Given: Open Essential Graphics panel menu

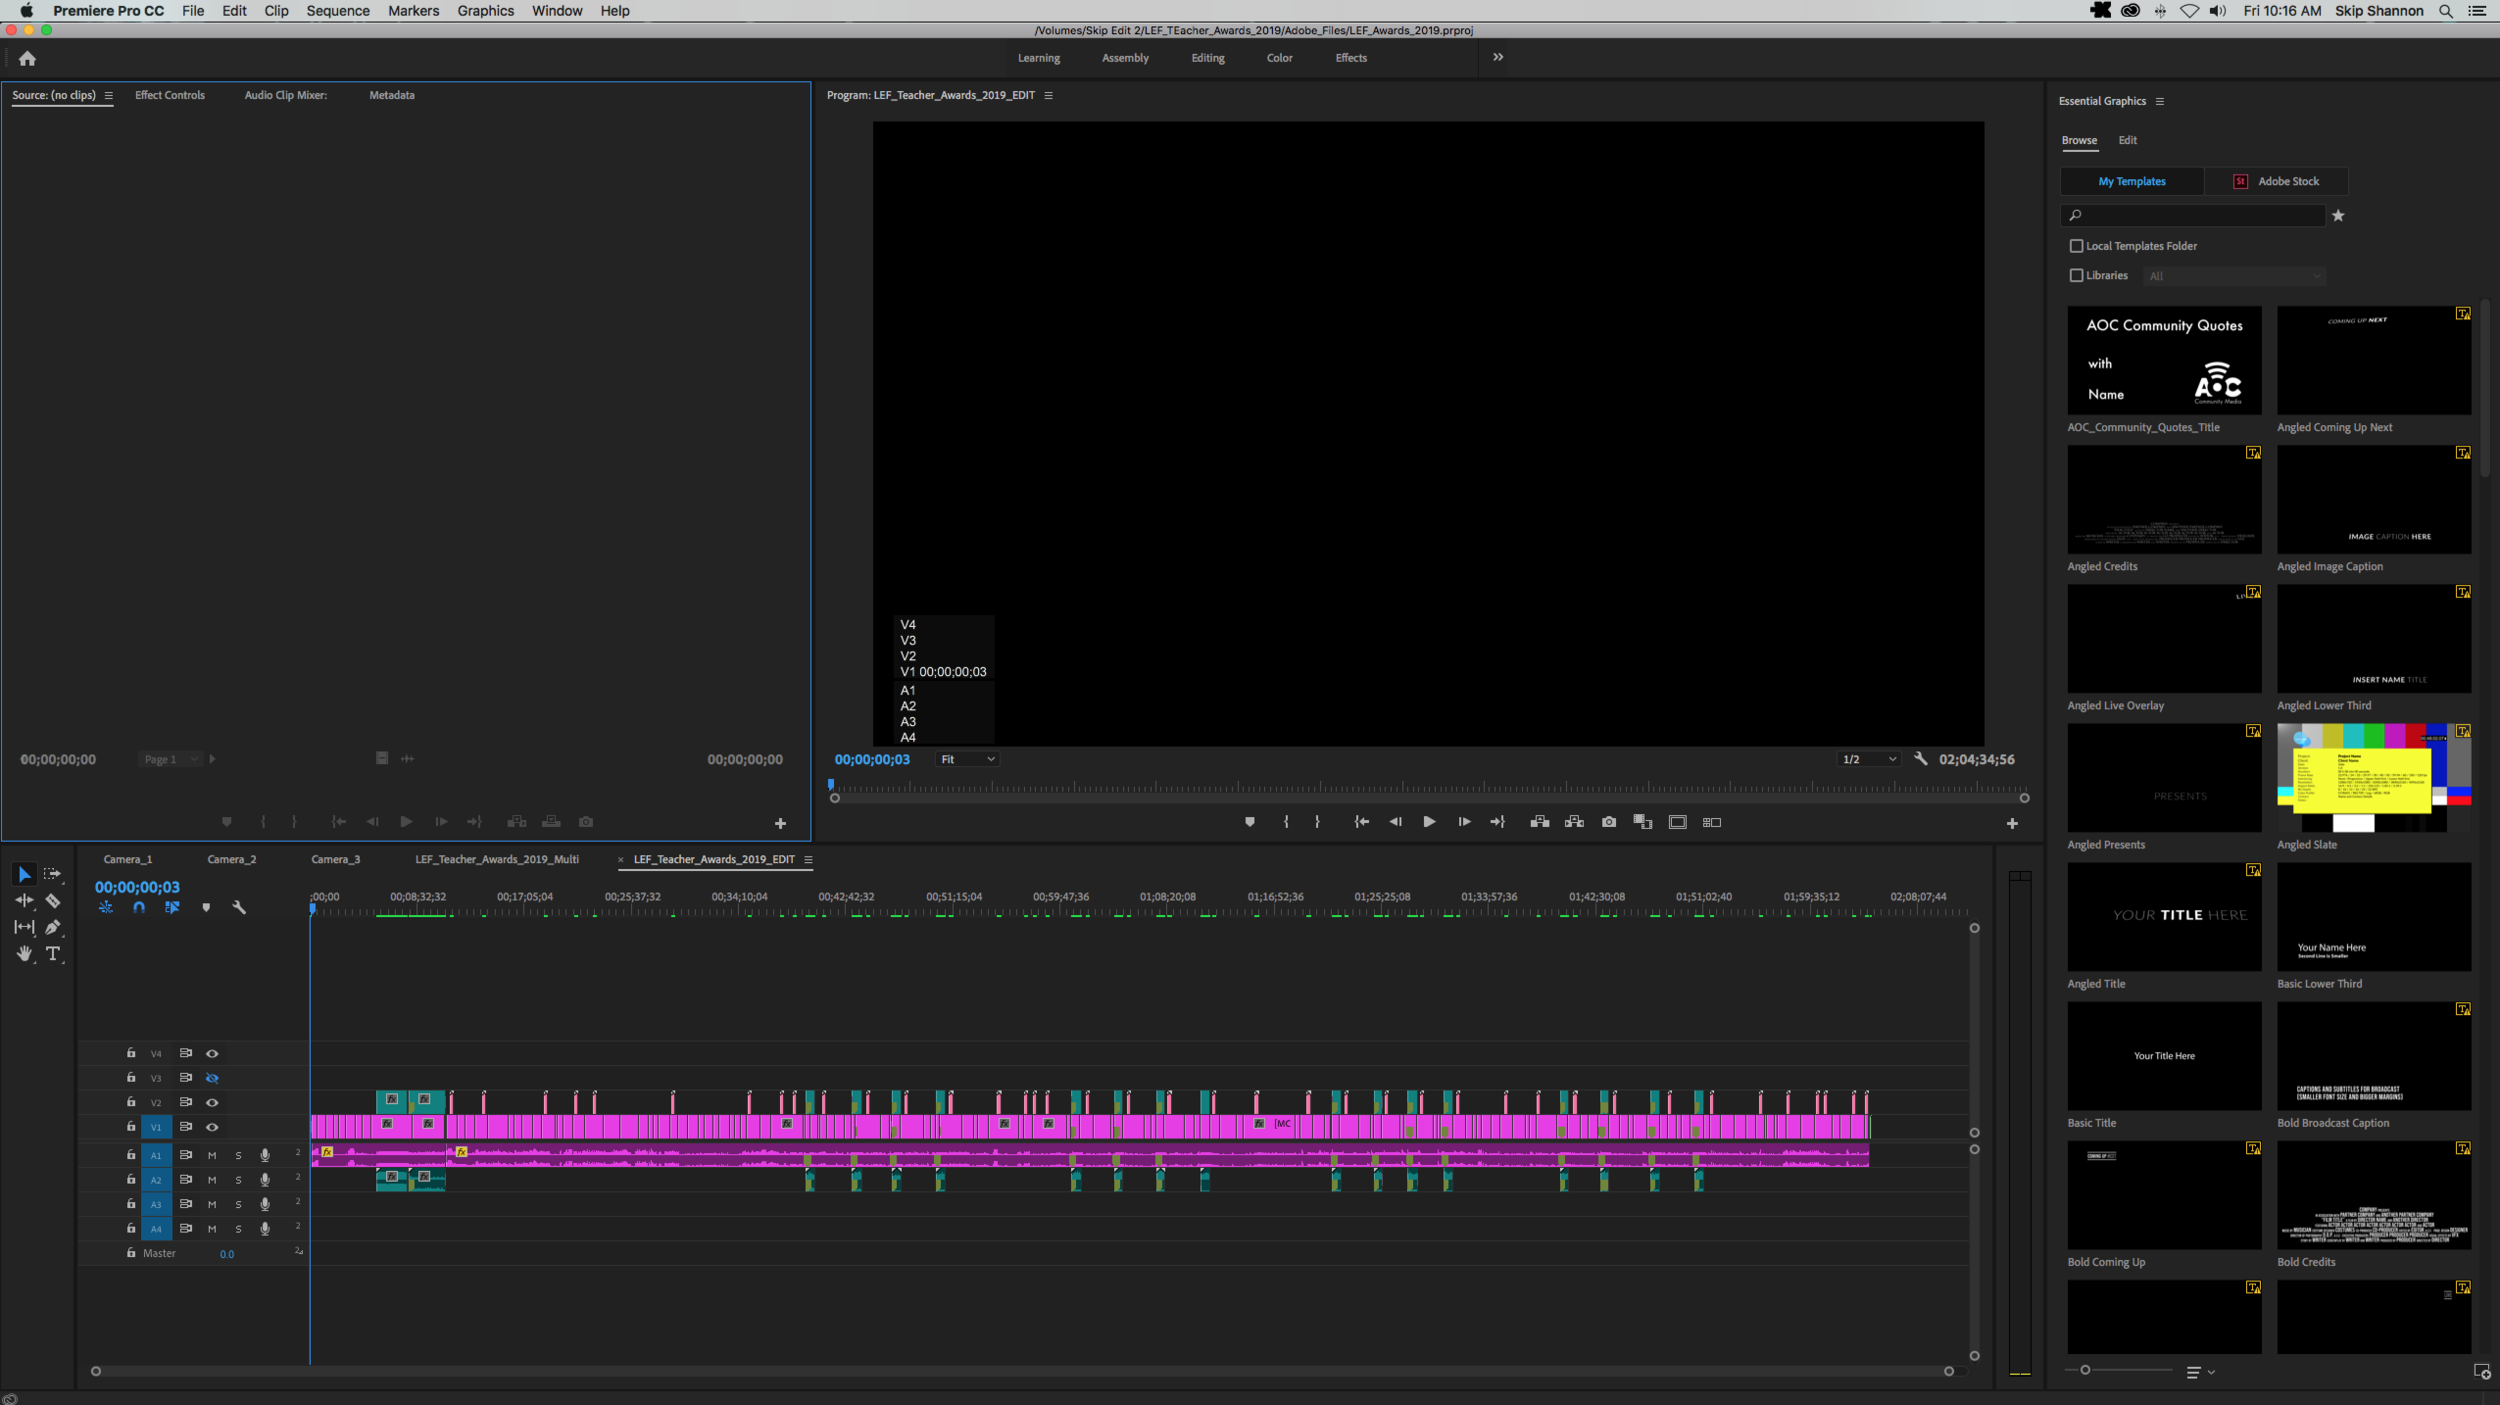Looking at the screenshot, I should (x=2159, y=101).
